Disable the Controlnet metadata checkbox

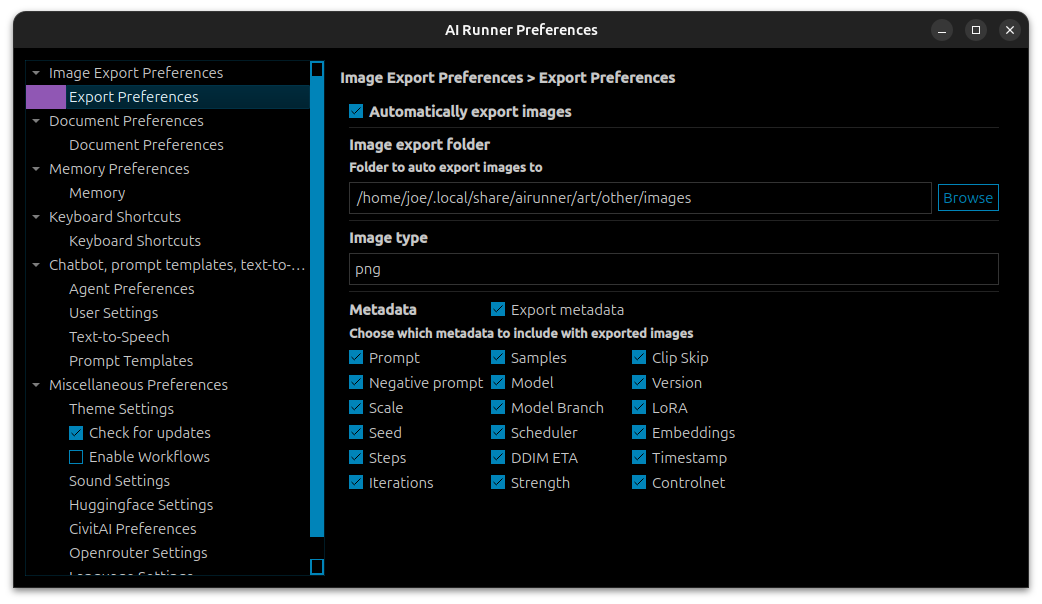pyautogui.click(x=639, y=483)
